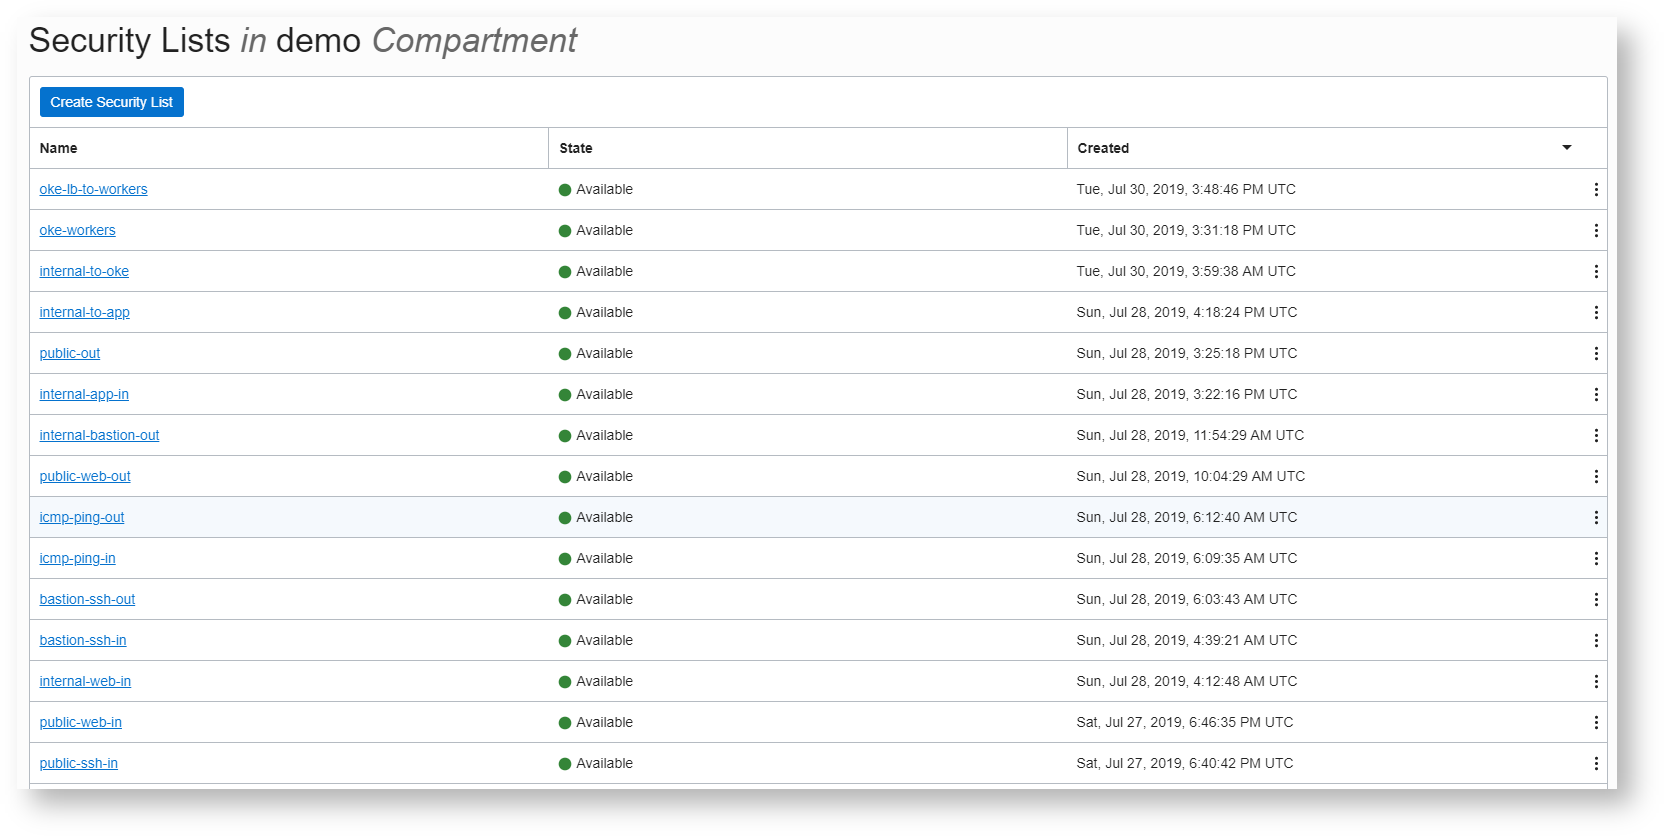
Task: Open actions menu for oke-lb-to-workers row
Action: click(1595, 190)
